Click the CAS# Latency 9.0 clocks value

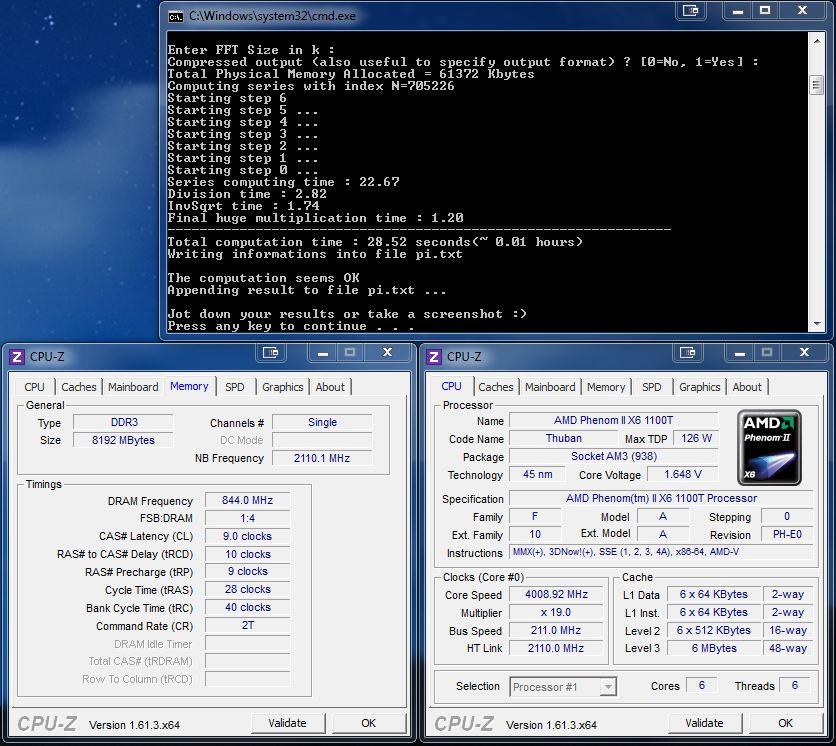[x=247, y=536]
